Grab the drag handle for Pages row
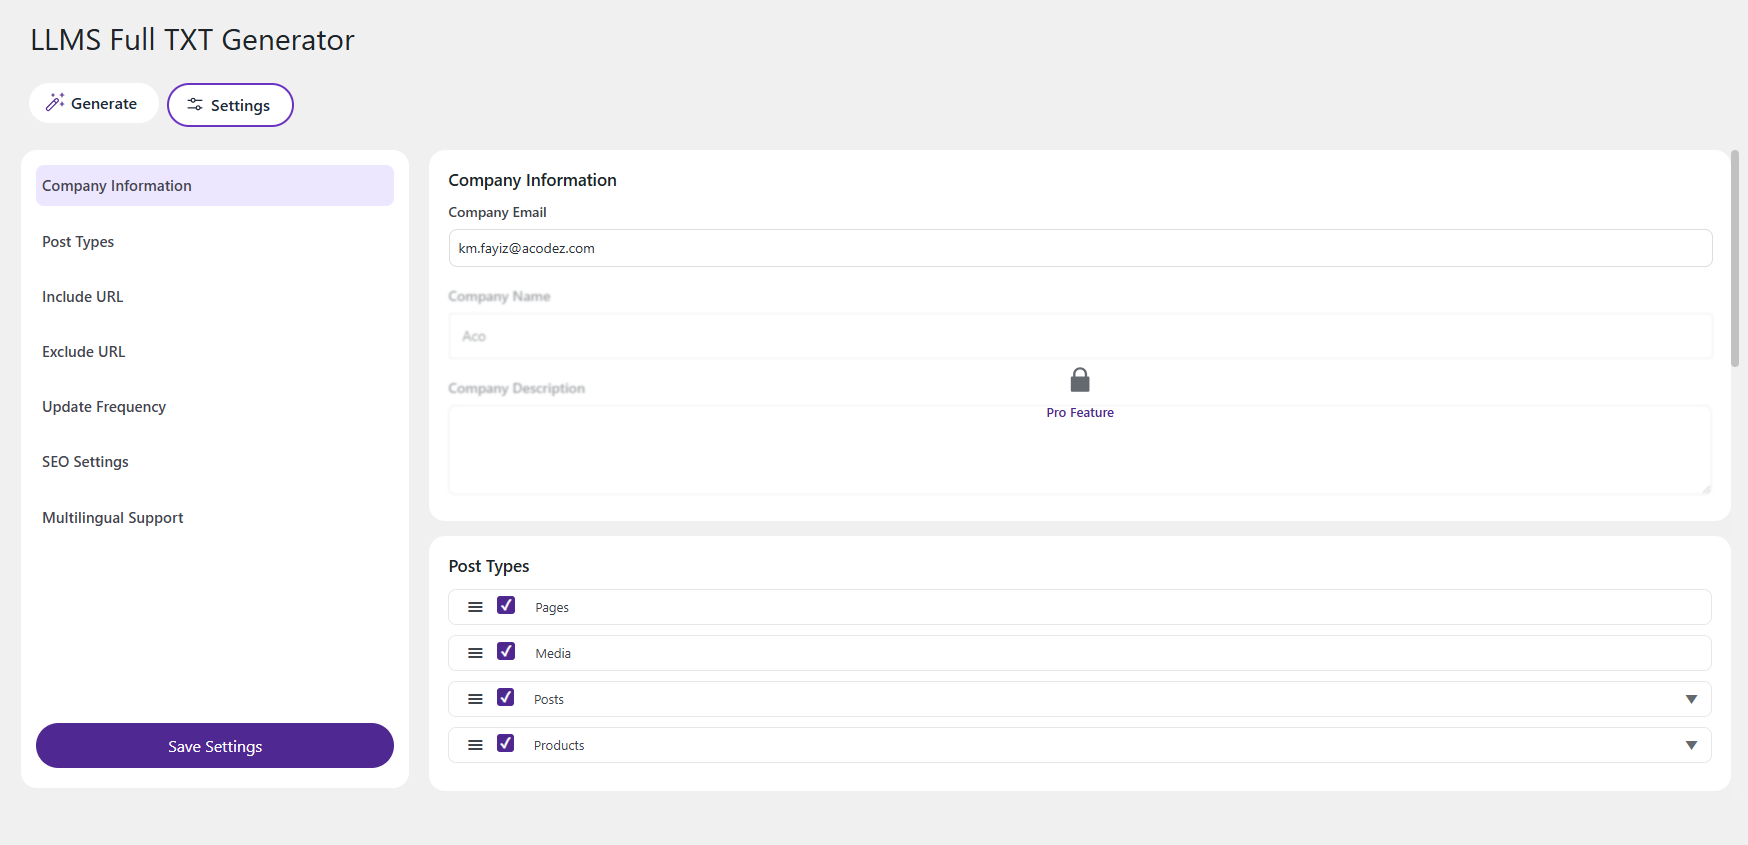The width and height of the screenshot is (1748, 845). click(476, 607)
